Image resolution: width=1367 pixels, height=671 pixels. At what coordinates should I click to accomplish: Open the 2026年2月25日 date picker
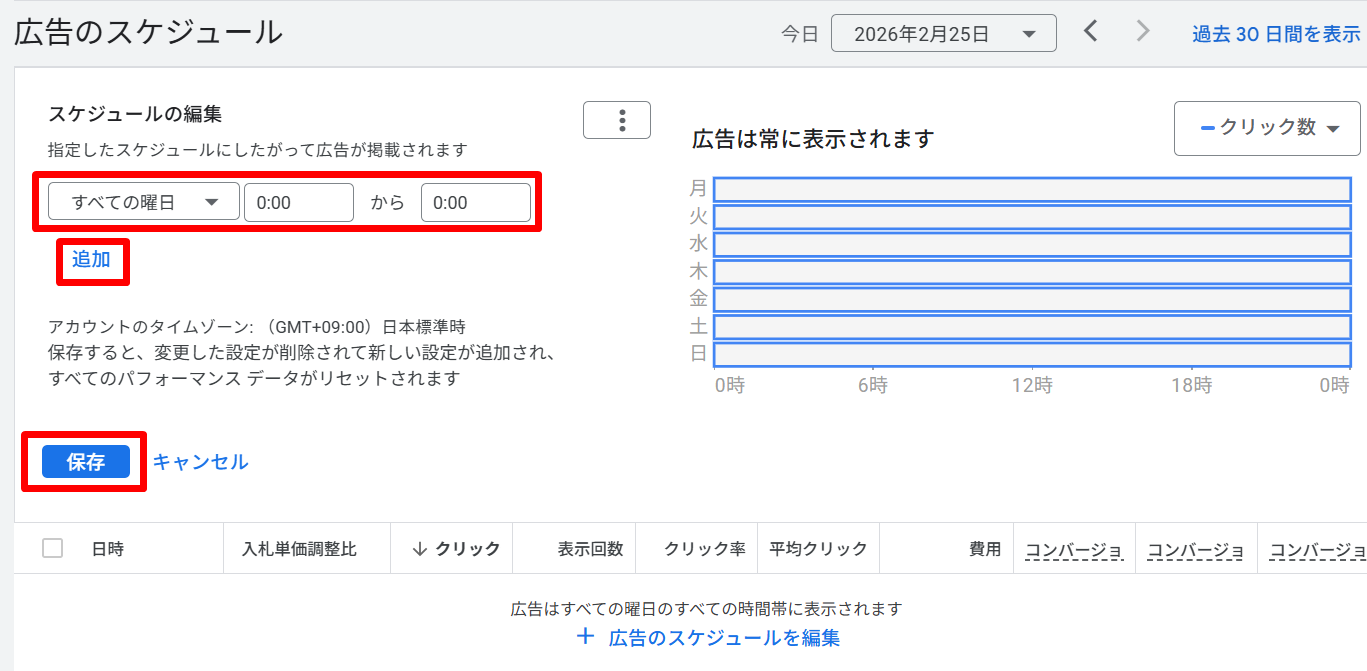click(x=944, y=32)
